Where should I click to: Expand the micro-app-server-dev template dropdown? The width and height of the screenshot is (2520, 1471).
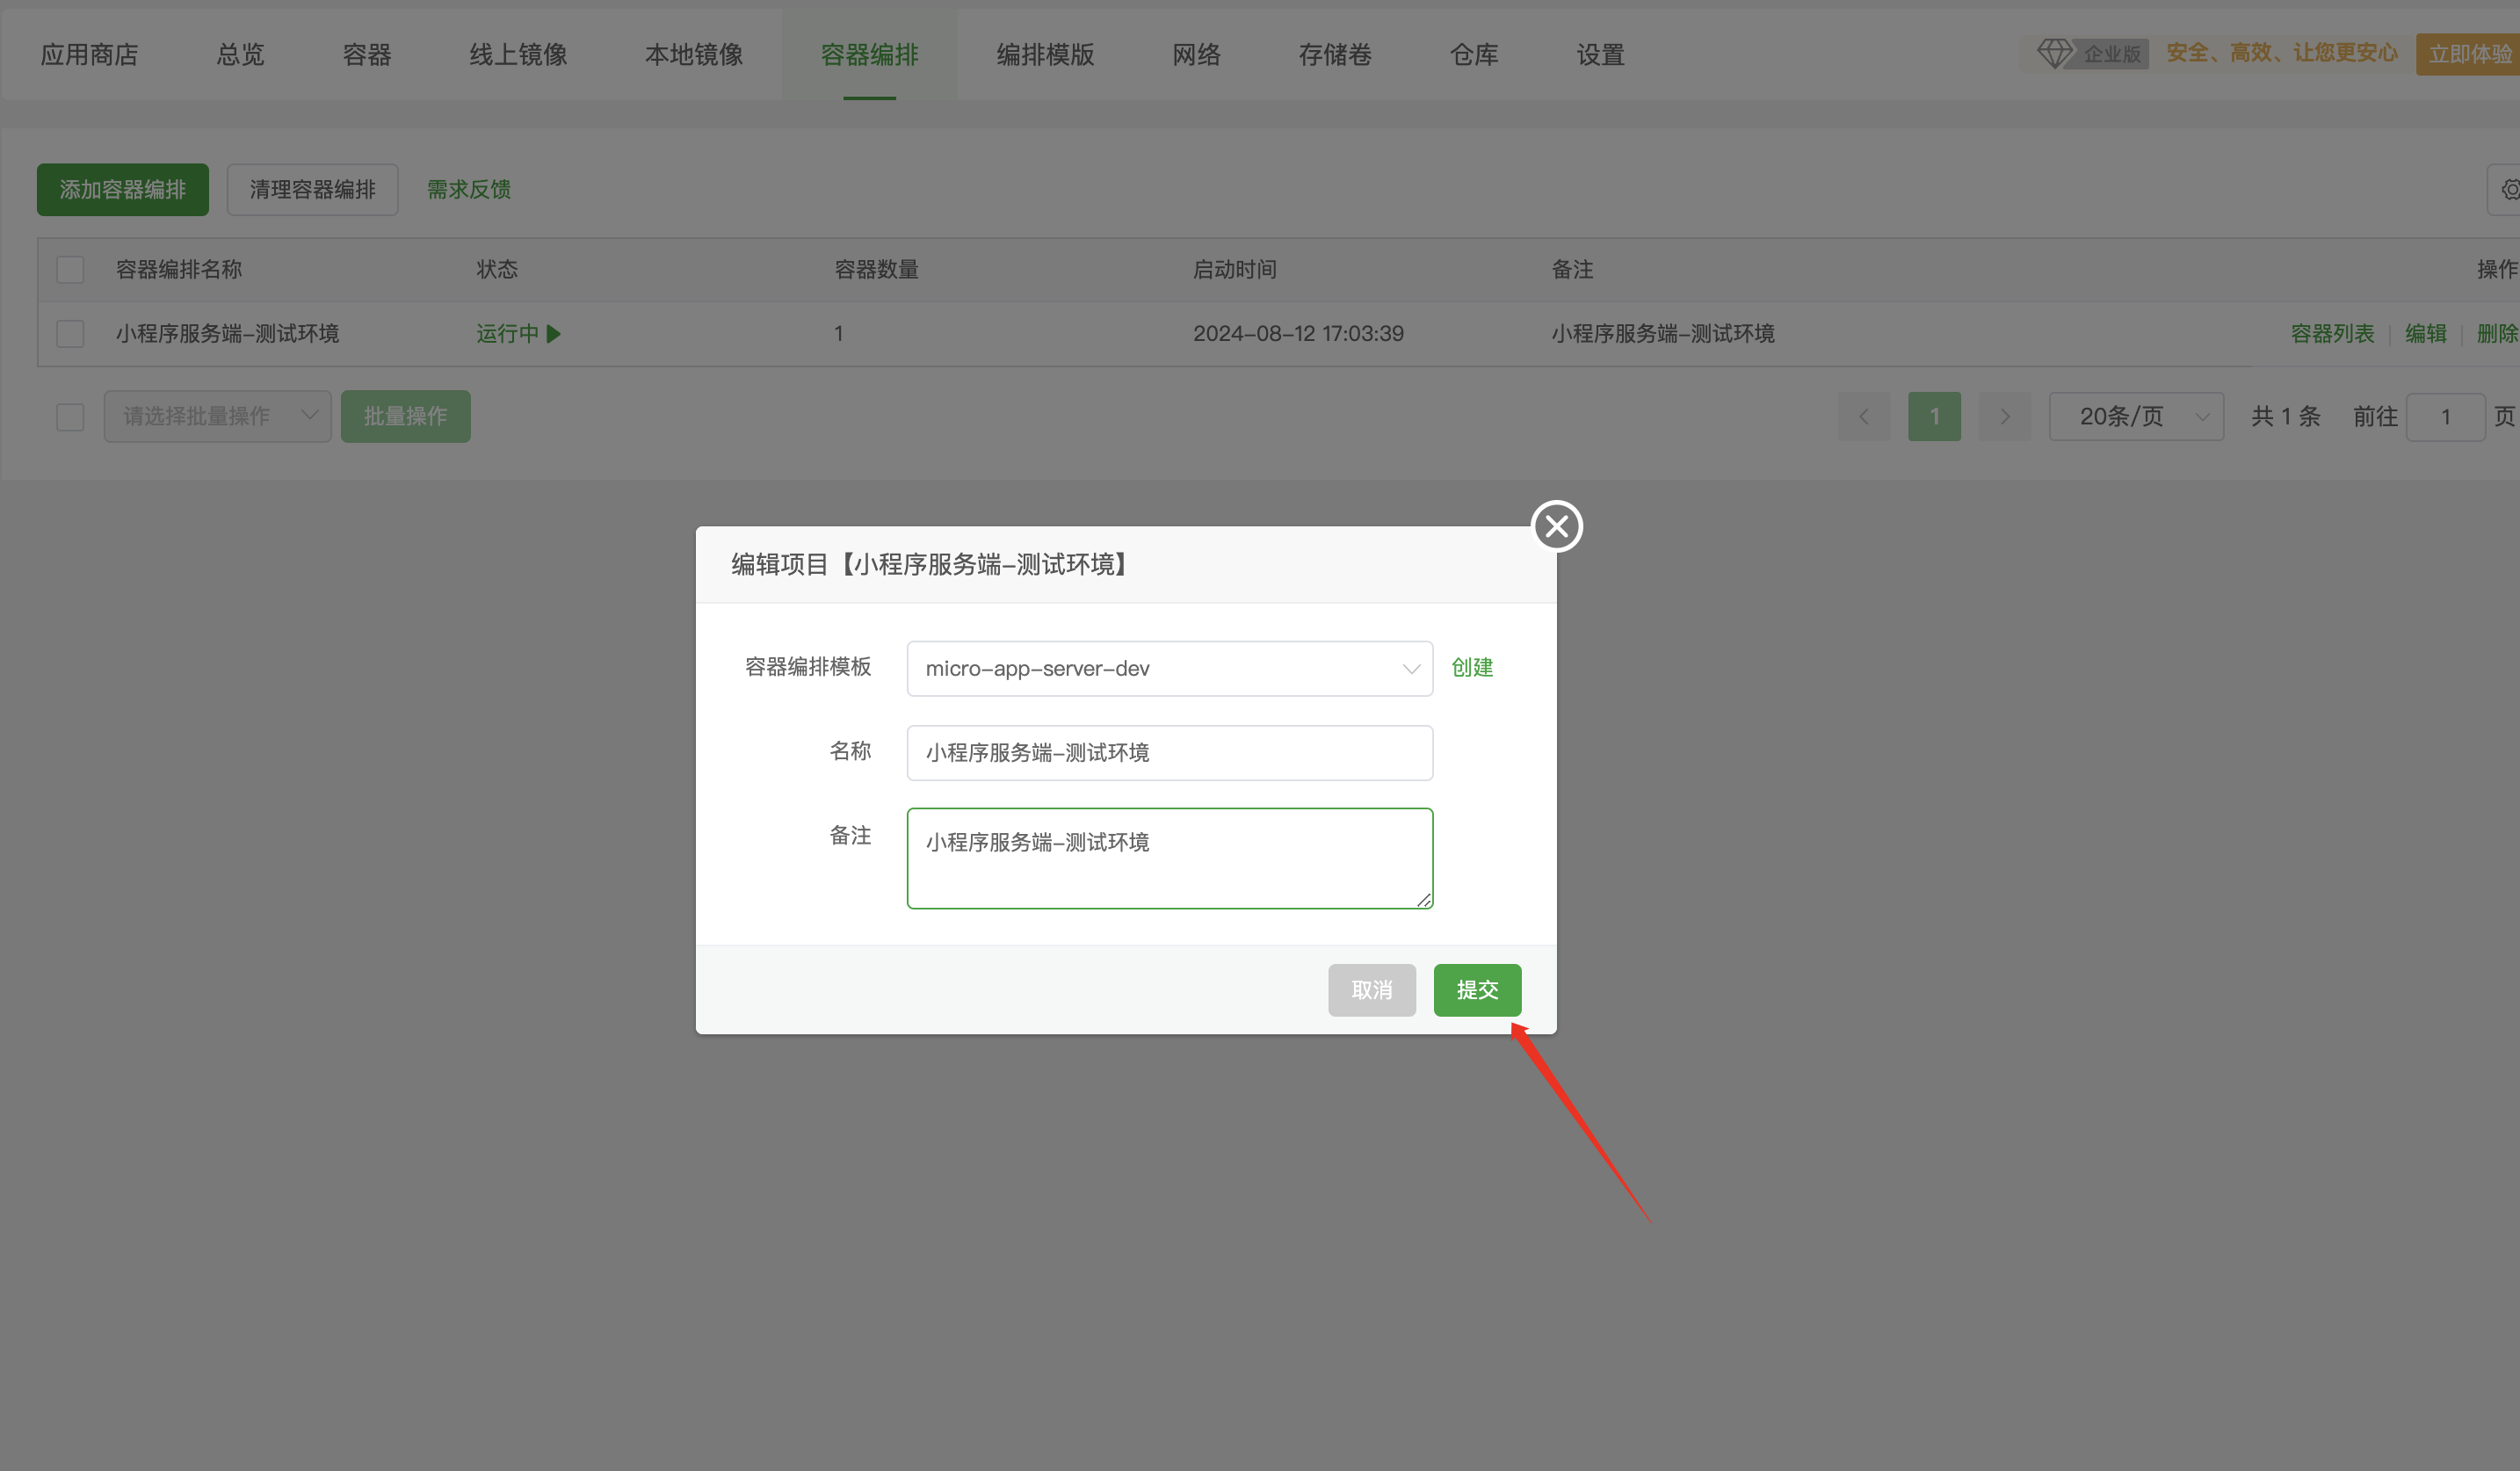click(x=1169, y=668)
